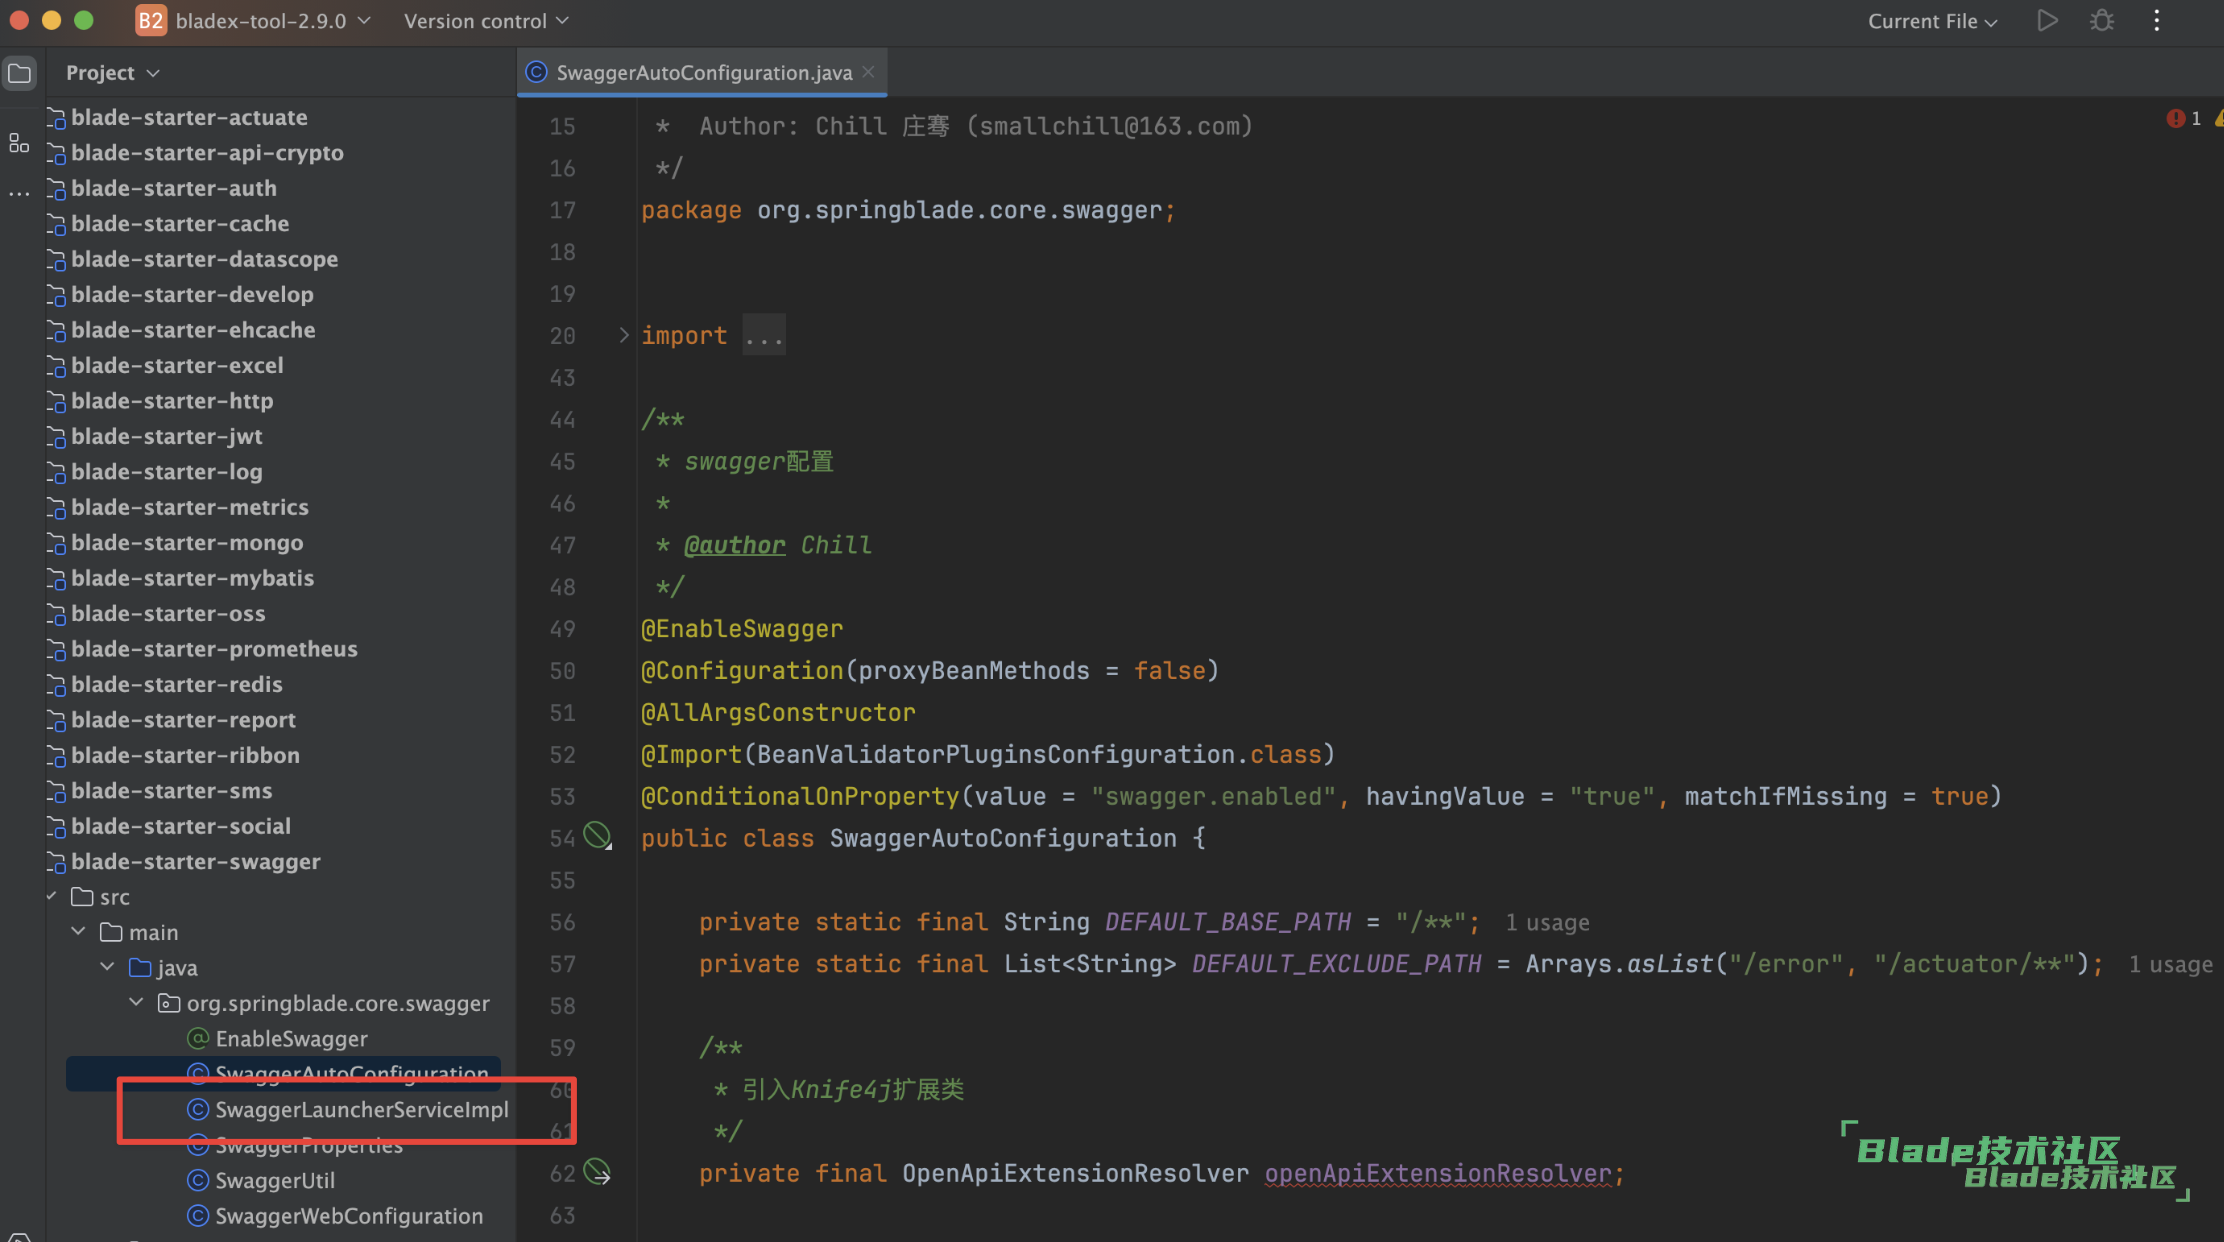Click SwaggerAutoConfiguration class name on line 54
Viewport: 2224px width, 1242px height.
pos(1003,838)
